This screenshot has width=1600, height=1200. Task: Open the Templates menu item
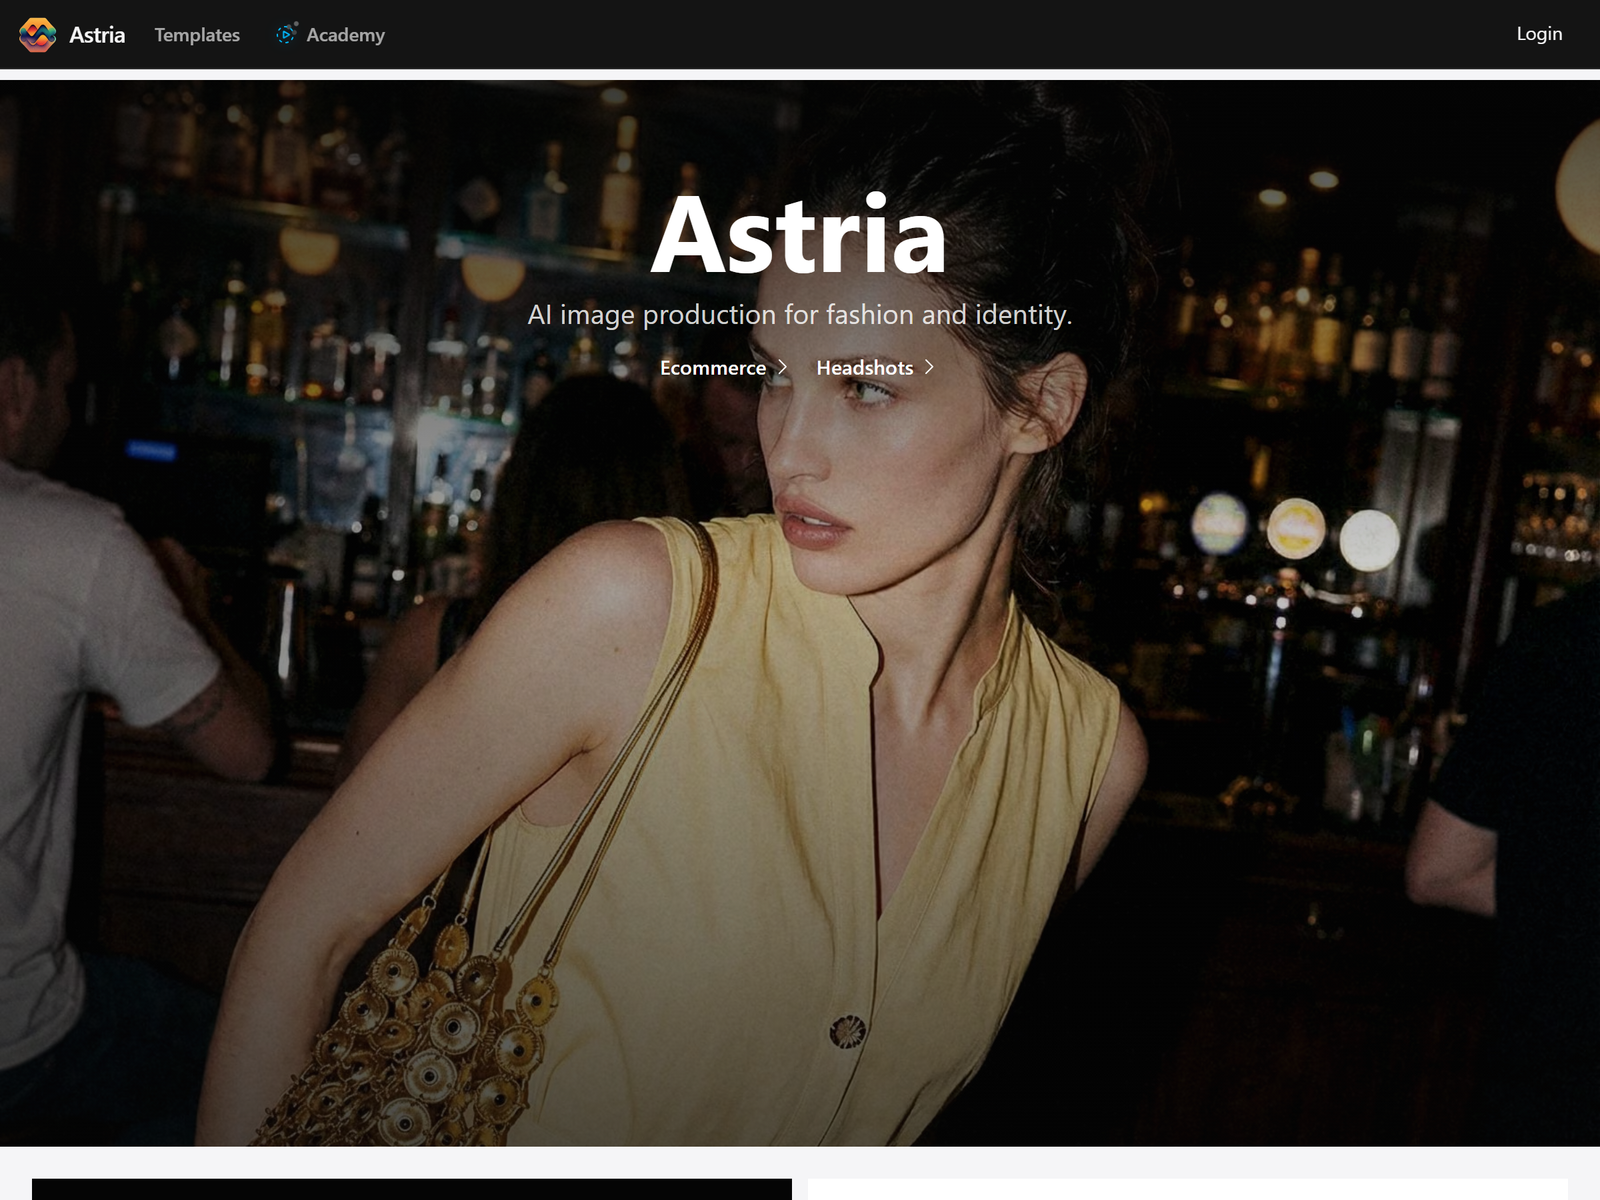tap(197, 35)
